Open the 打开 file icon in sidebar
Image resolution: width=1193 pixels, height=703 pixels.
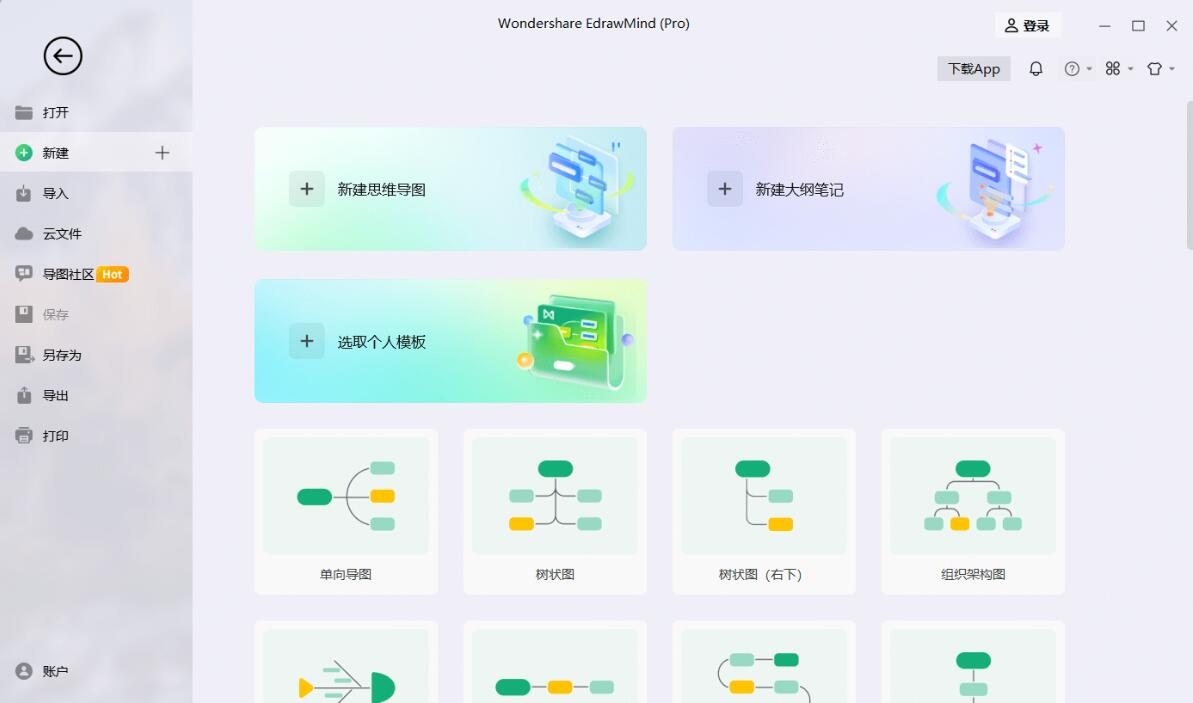pyautogui.click(x=24, y=112)
